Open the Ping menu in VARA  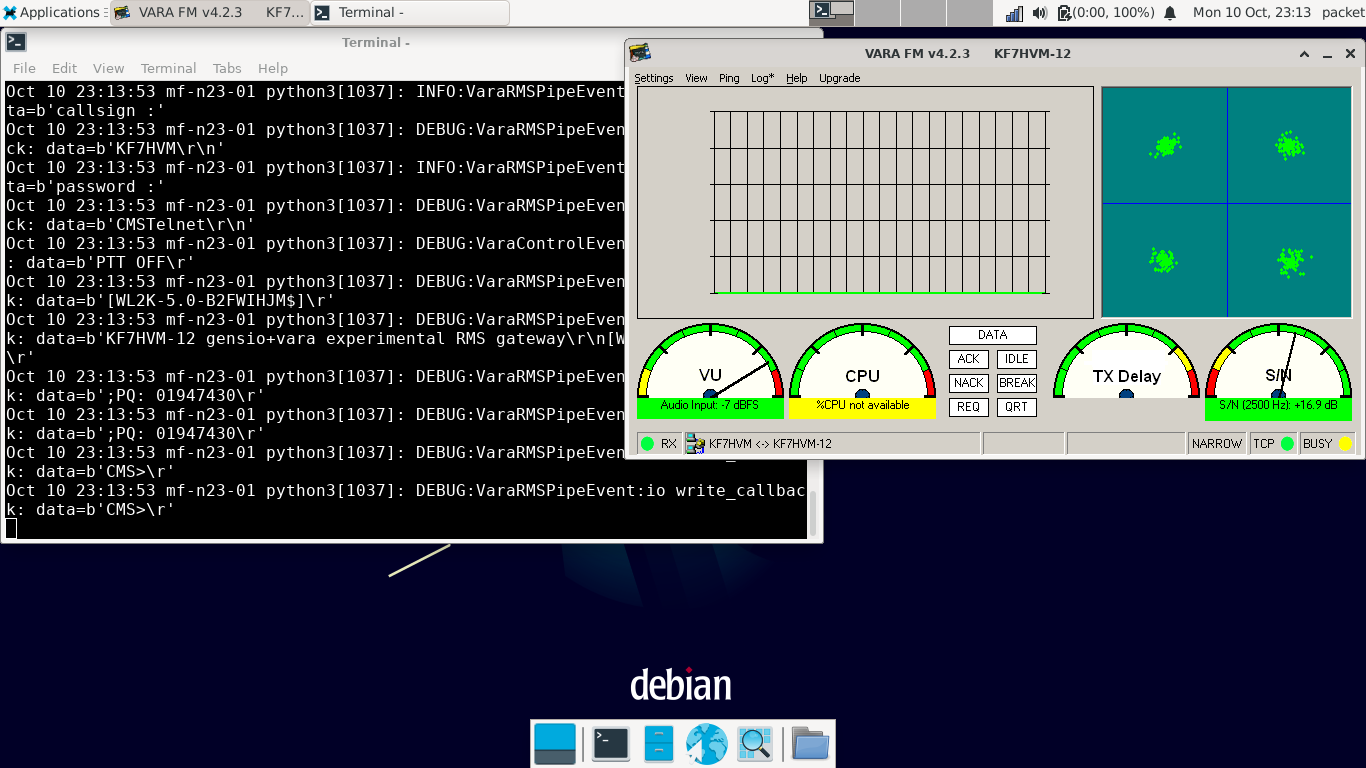coord(730,78)
